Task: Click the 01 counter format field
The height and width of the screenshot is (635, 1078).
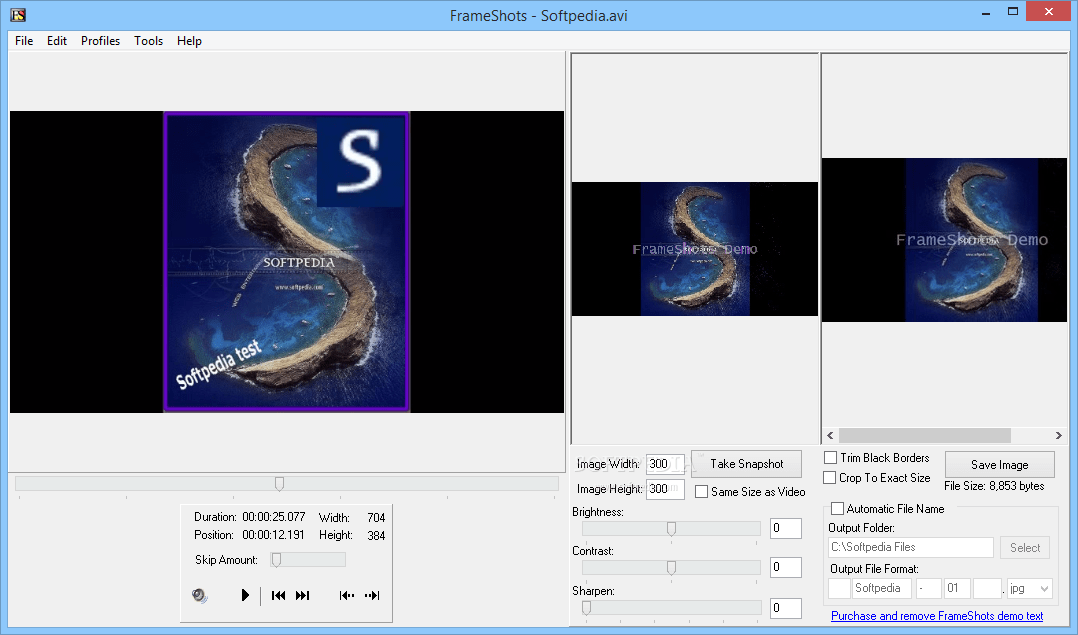Action: pos(957,588)
